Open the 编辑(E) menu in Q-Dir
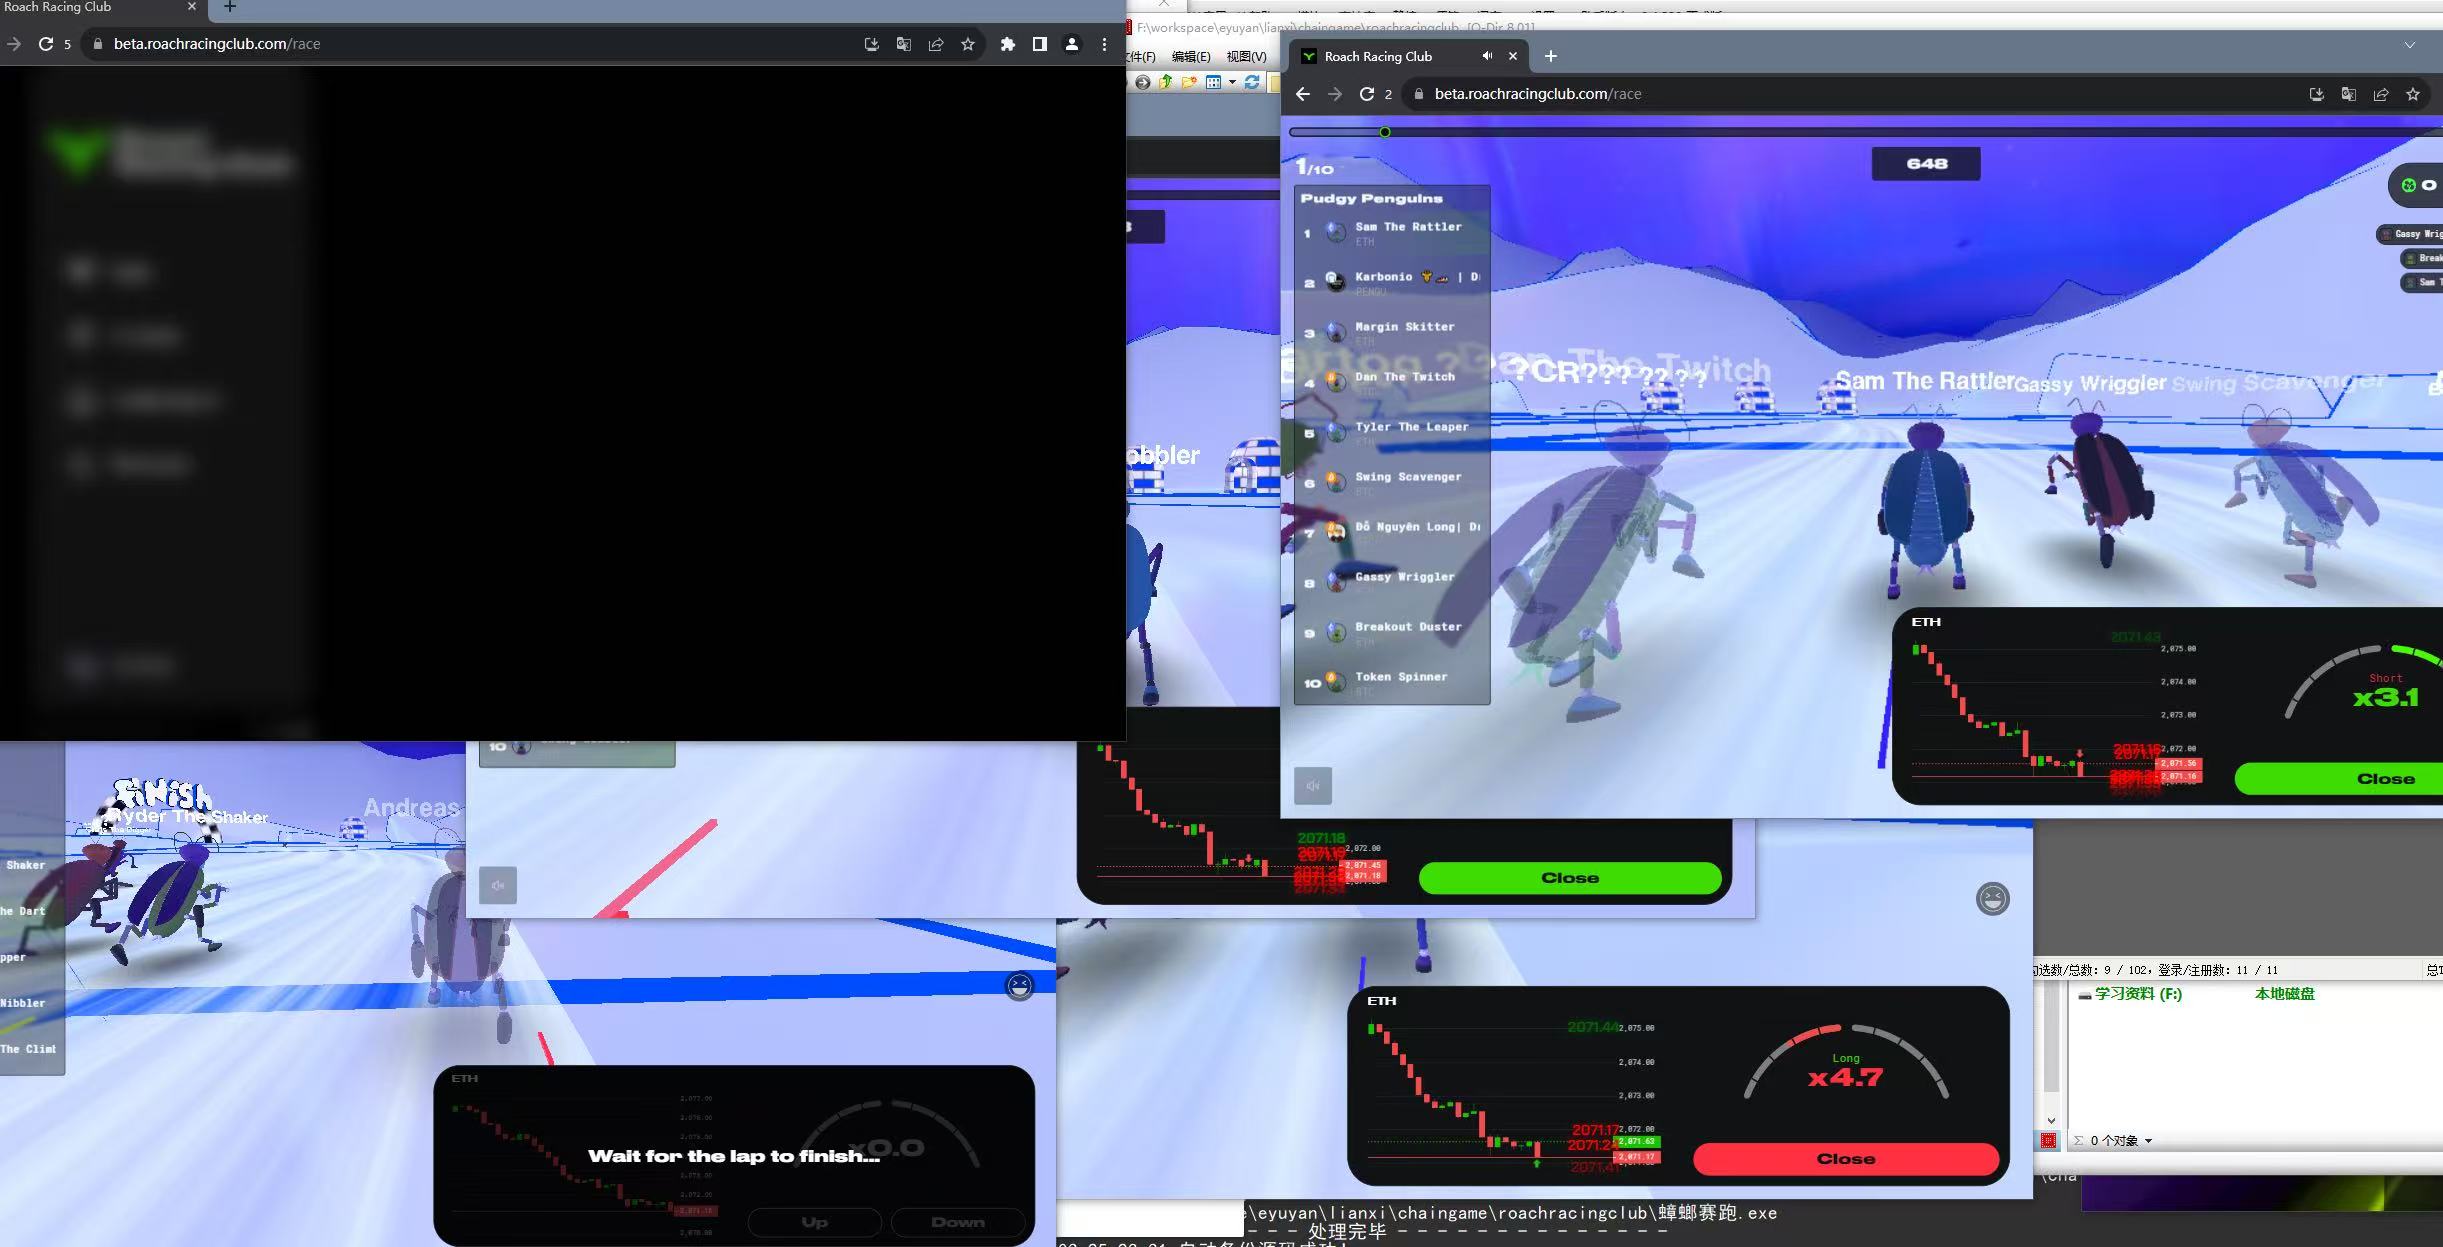Screen dimensions: 2443x1247 [x=1191, y=56]
